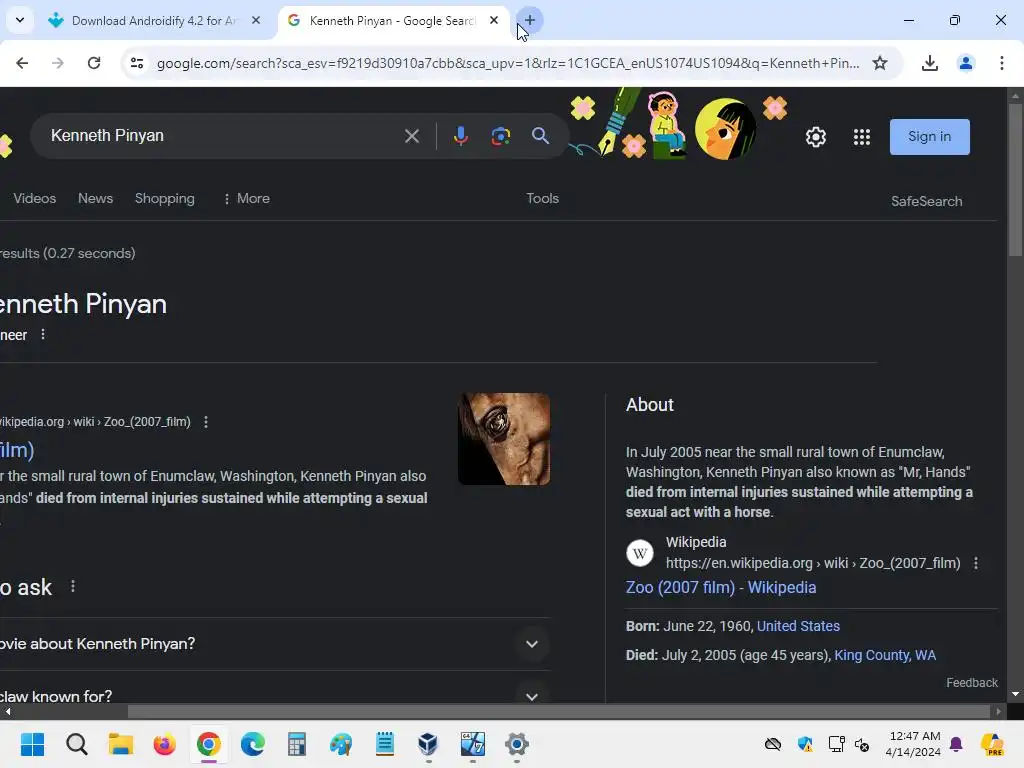The height and width of the screenshot is (768, 1024).
Task: Switch to Download Androidify 4.2 tab
Action: pos(155,21)
